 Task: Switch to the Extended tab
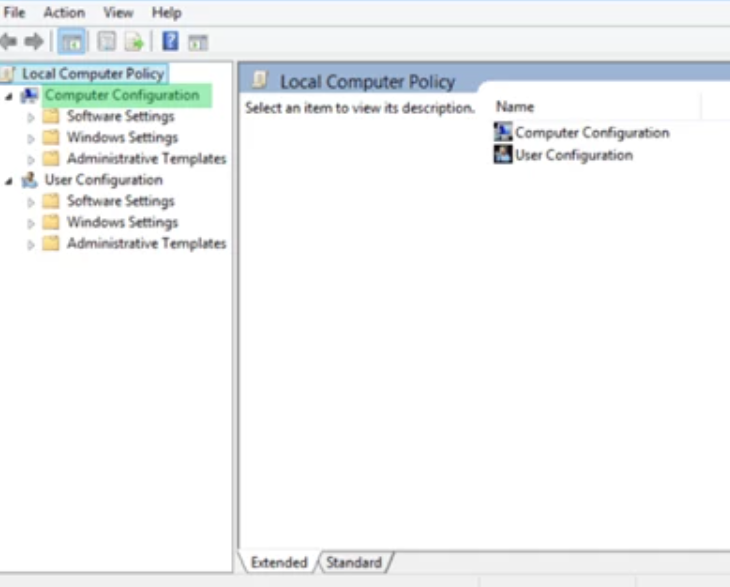pyautogui.click(x=278, y=562)
